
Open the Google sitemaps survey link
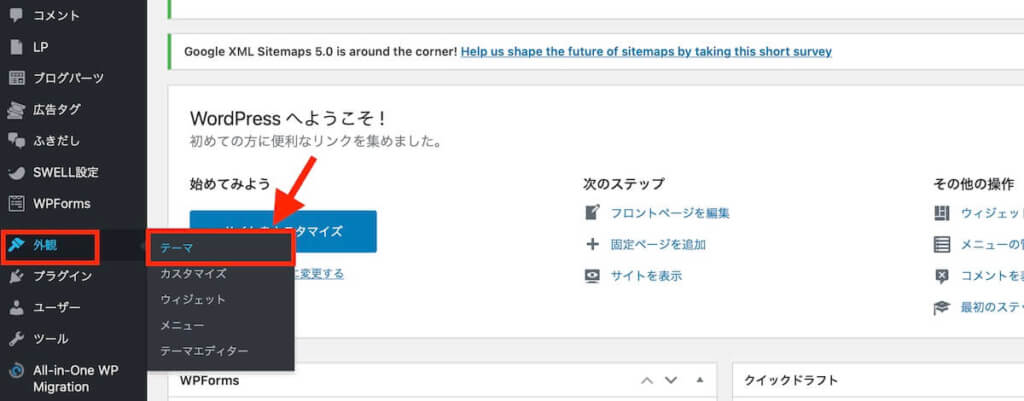(x=647, y=52)
